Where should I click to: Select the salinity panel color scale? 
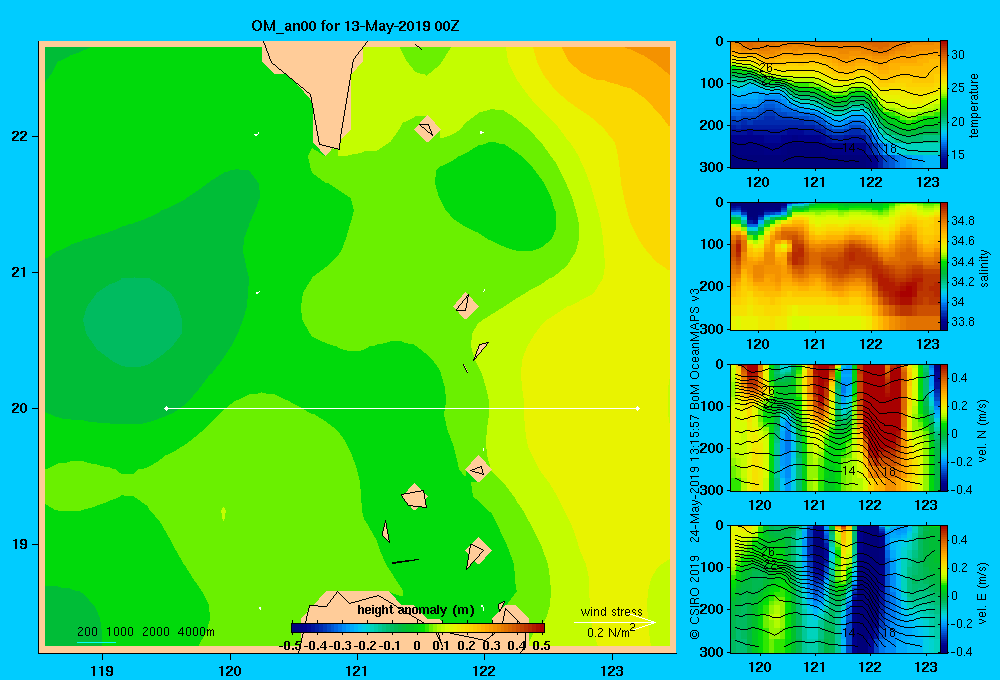(944, 267)
